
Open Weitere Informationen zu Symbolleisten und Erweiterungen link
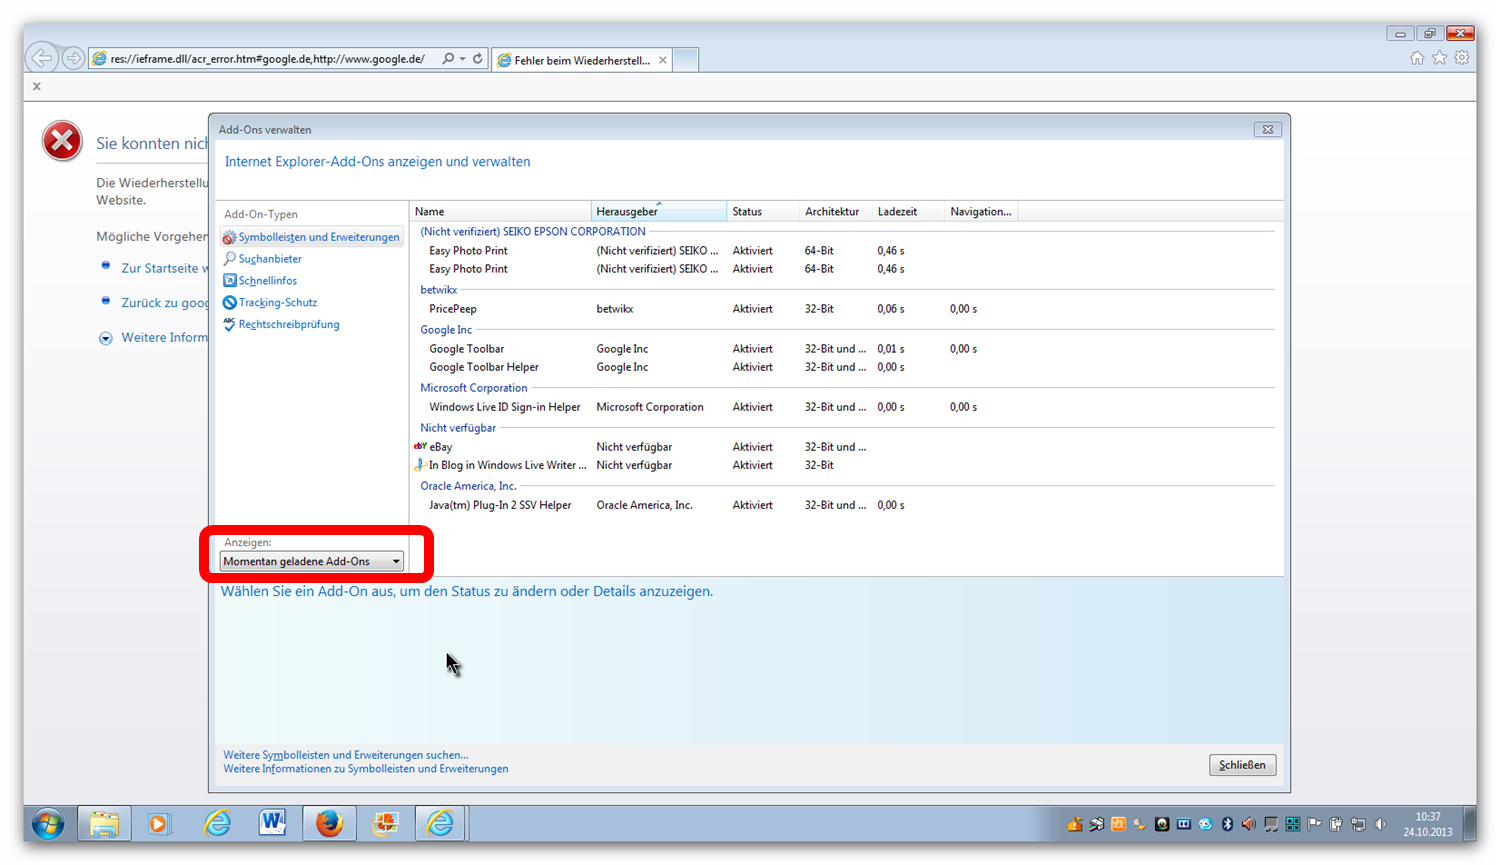[365, 769]
